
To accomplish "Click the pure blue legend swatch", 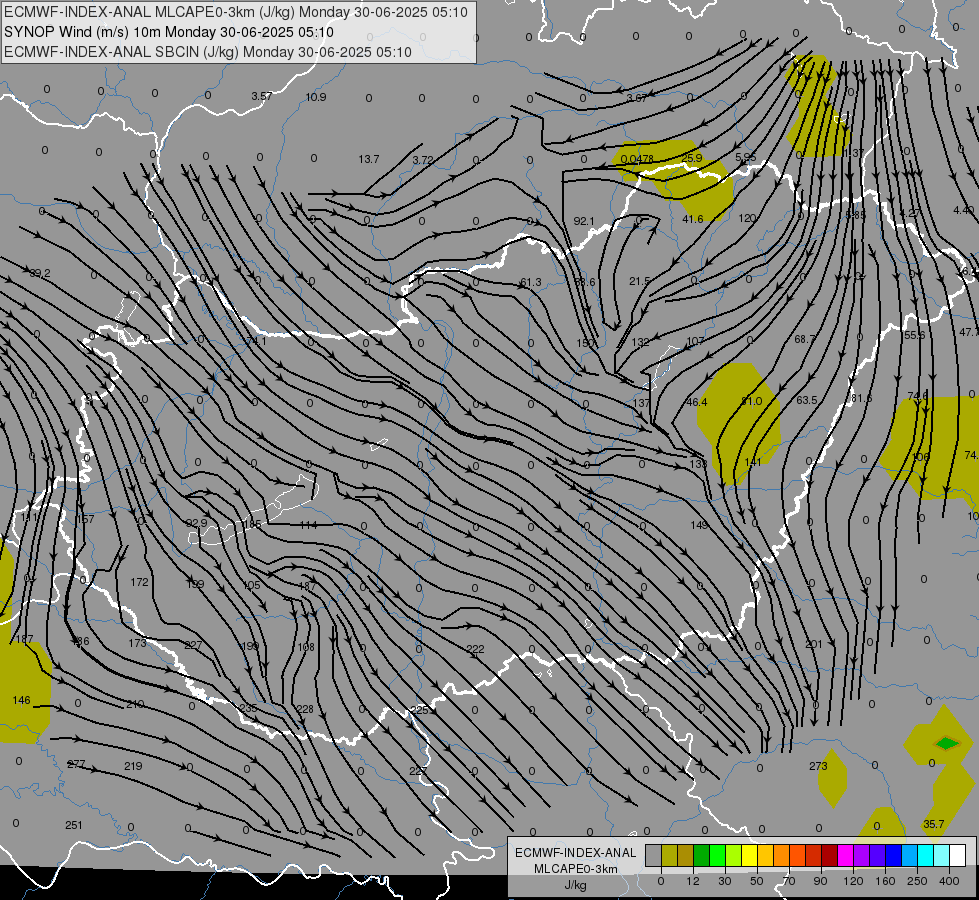I will point(893,855).
